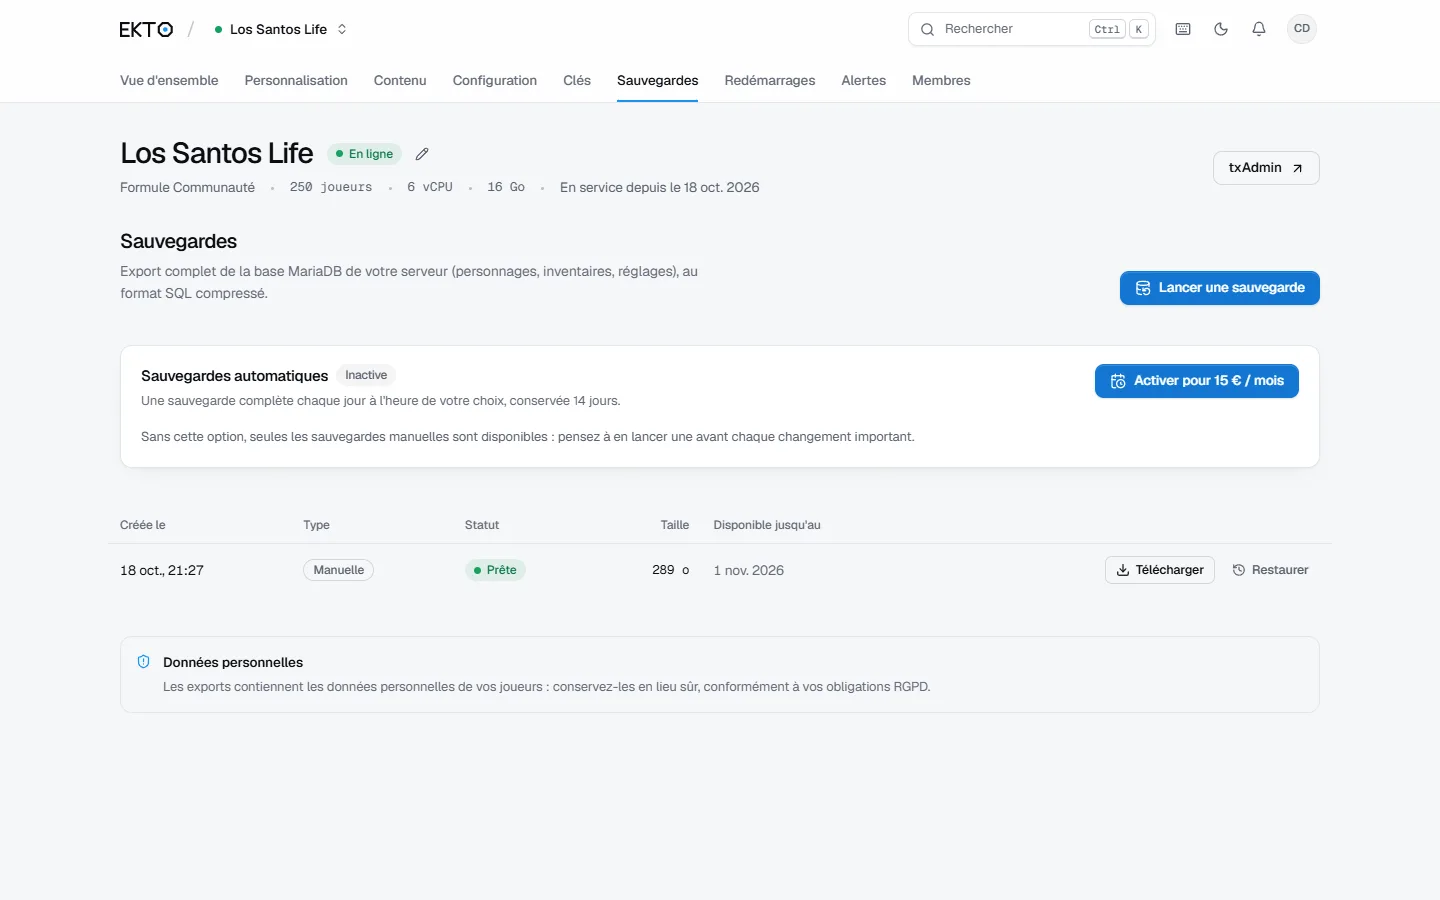Image resolution: width=1440 pixels, height=900 pixels.
Task: Select the Configuration tab
Action: [495, 81]
